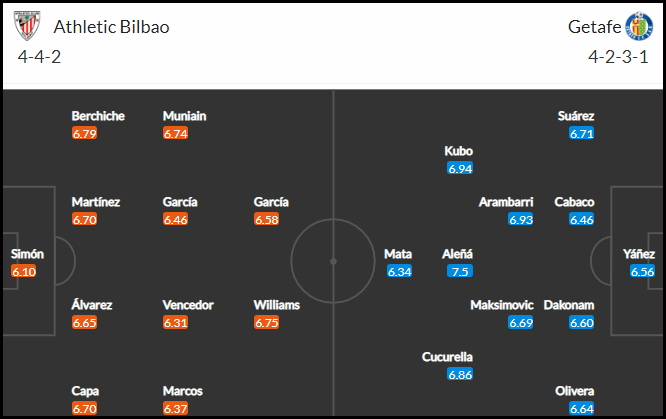Click Williams's 6.75 rating badge
This screenshot has width=666, height=419.
coord(266,323)
